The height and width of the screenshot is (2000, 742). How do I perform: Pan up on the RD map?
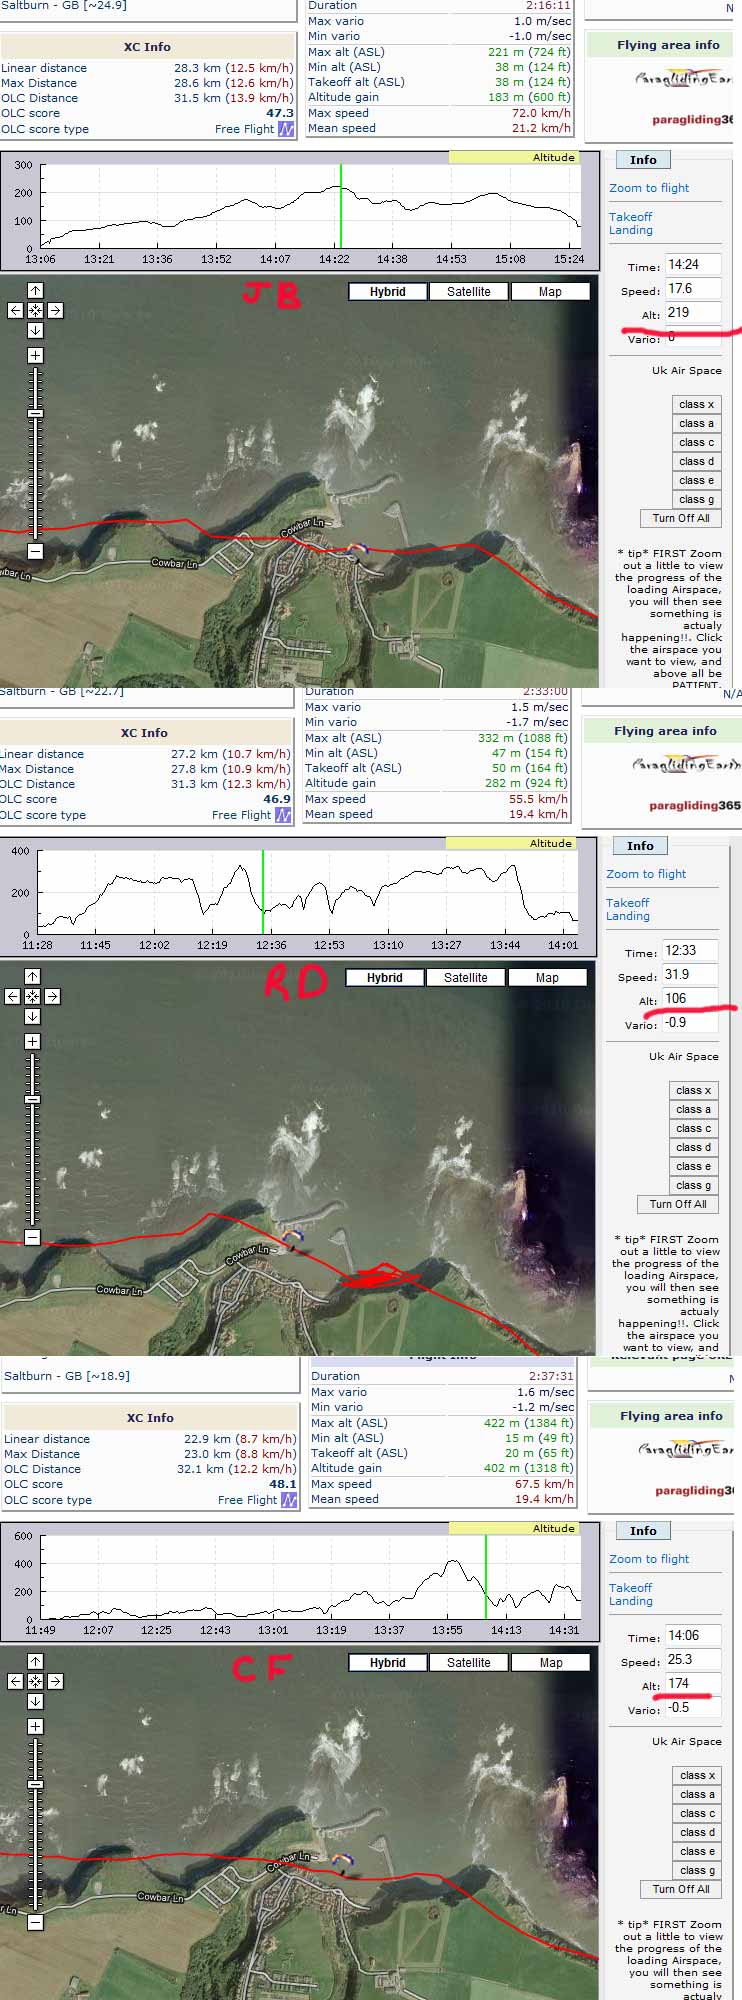(32, 977)
